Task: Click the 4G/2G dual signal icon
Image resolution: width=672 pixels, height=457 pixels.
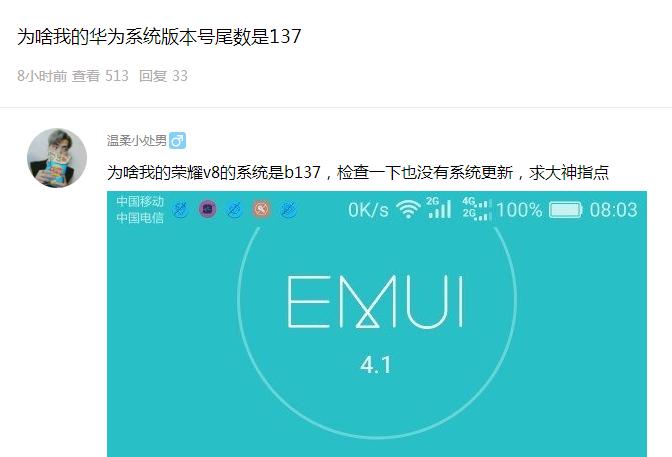Action: point(477,209)
